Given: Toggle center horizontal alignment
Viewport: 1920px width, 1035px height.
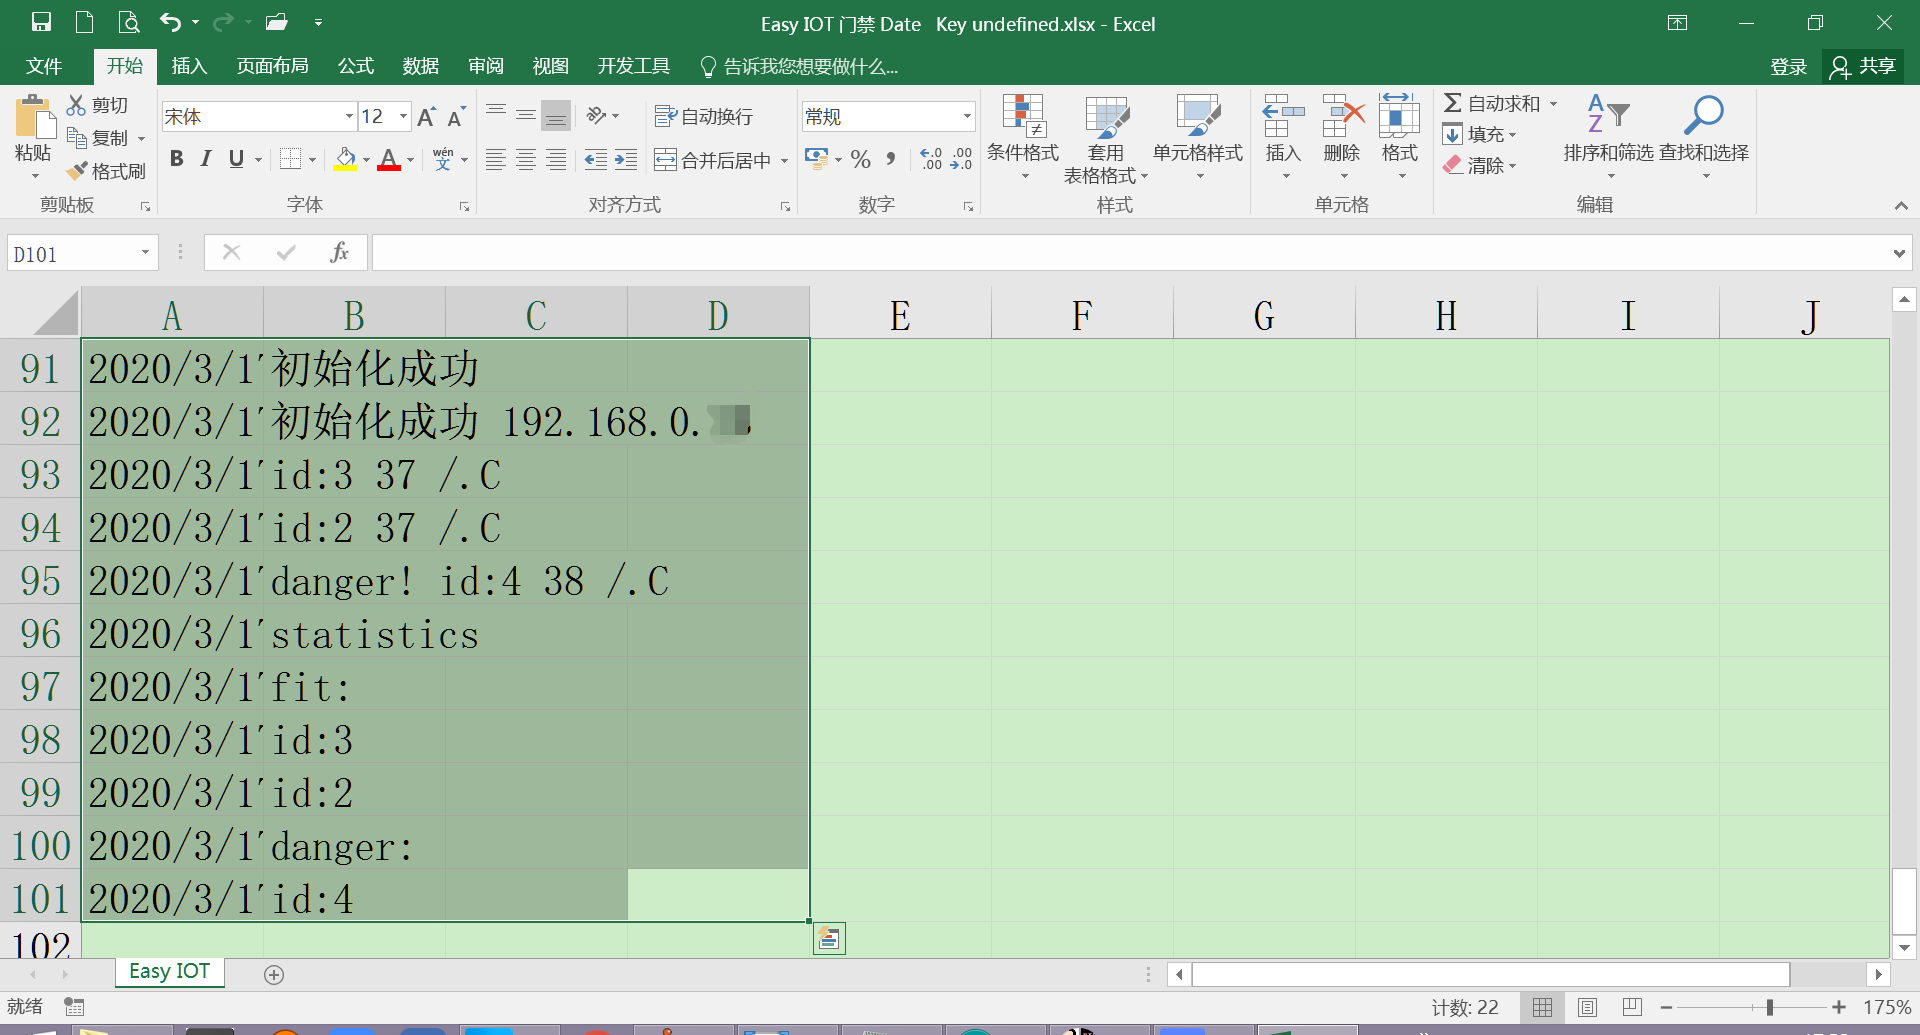Looking at the screenshot, I should coord(526,159).
